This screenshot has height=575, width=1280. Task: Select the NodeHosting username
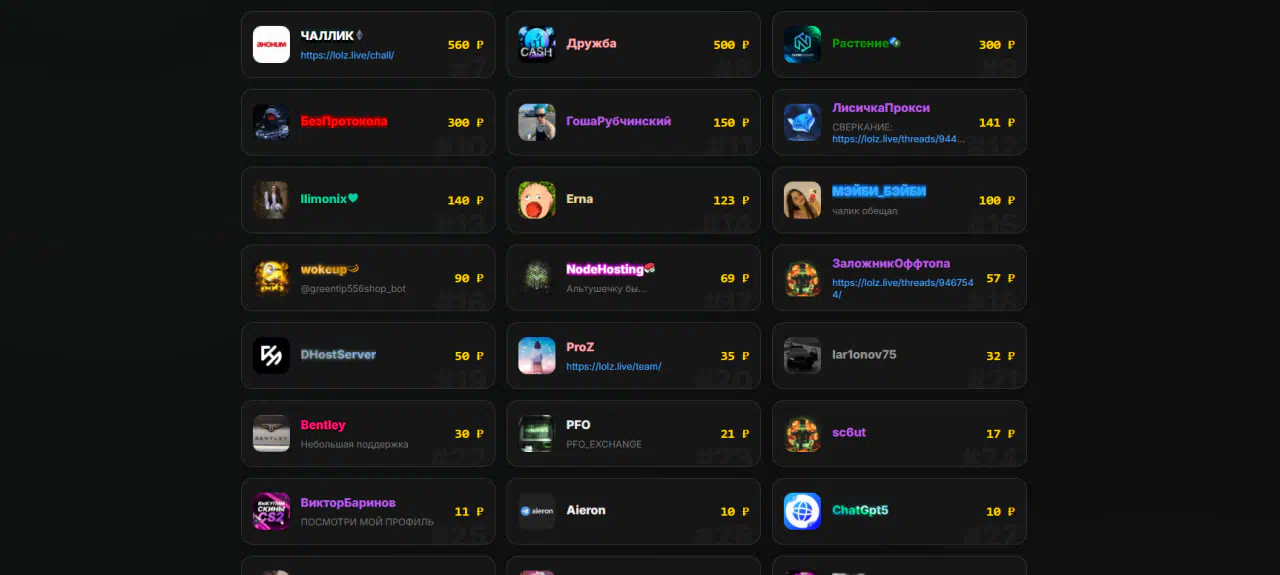pyautogui.click(x=605, y=269)
